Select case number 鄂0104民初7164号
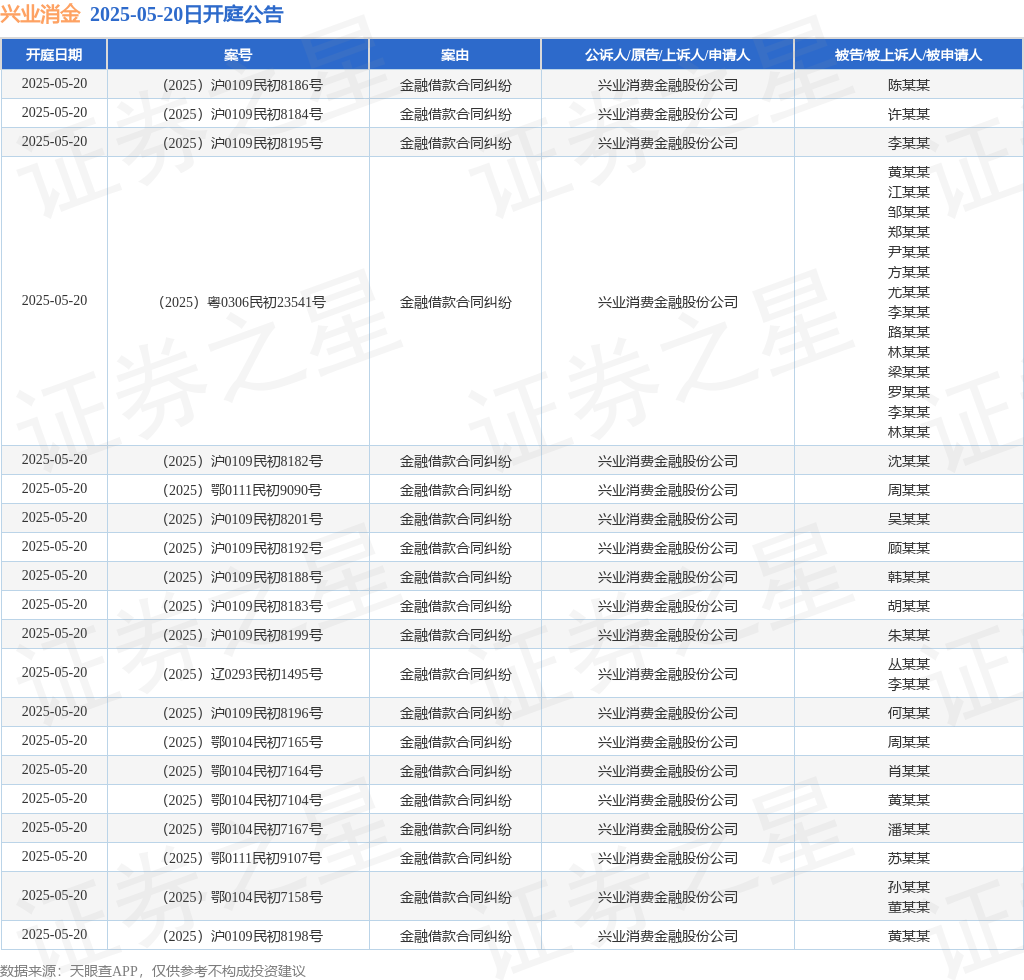This screenshot has height=980, width=1024. (x=242, y=771)
